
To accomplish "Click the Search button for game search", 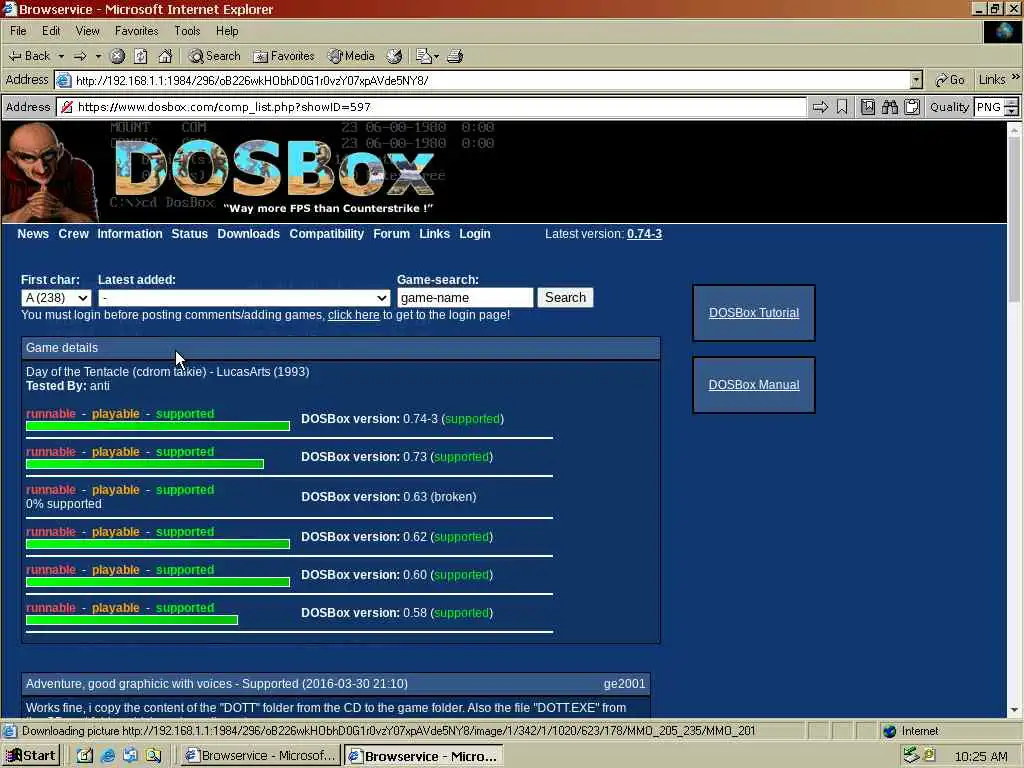I will [x=566, y=298].
